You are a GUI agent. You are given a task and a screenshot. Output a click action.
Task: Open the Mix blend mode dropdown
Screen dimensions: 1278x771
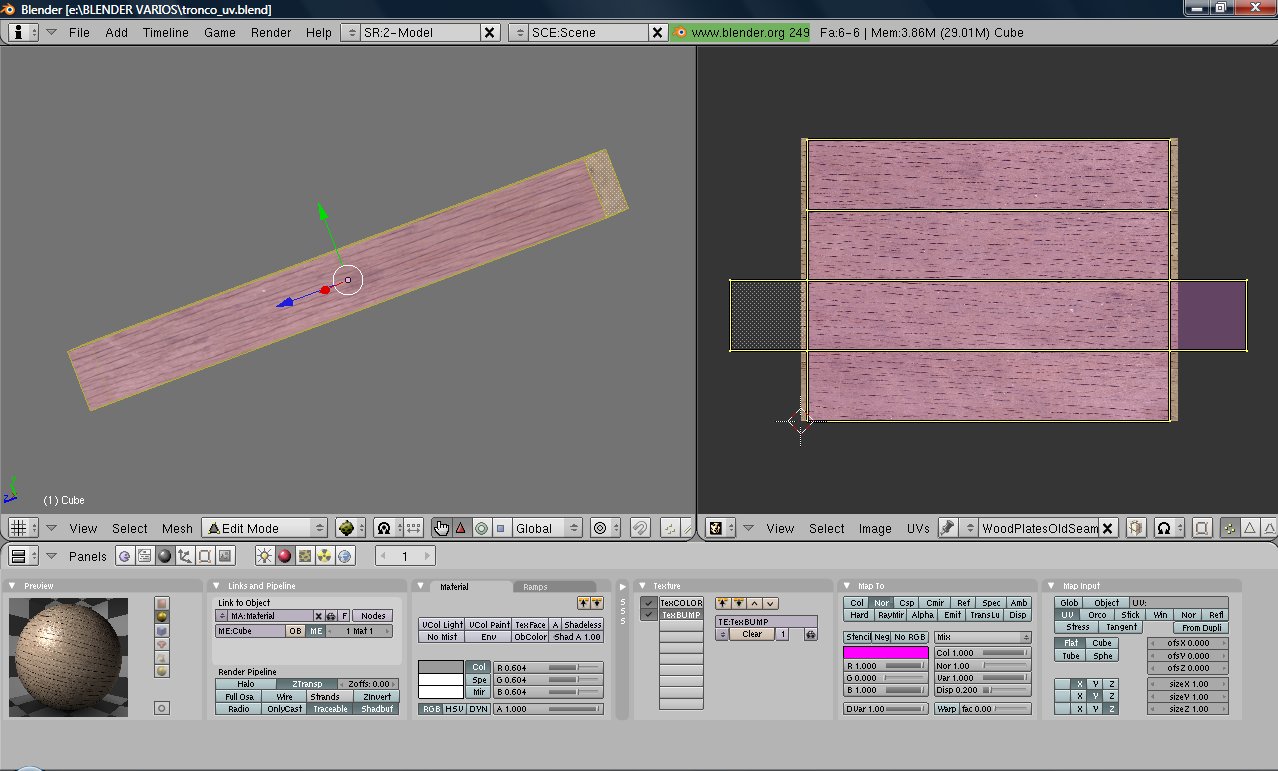pyautogui.click(x=982, y=637)
